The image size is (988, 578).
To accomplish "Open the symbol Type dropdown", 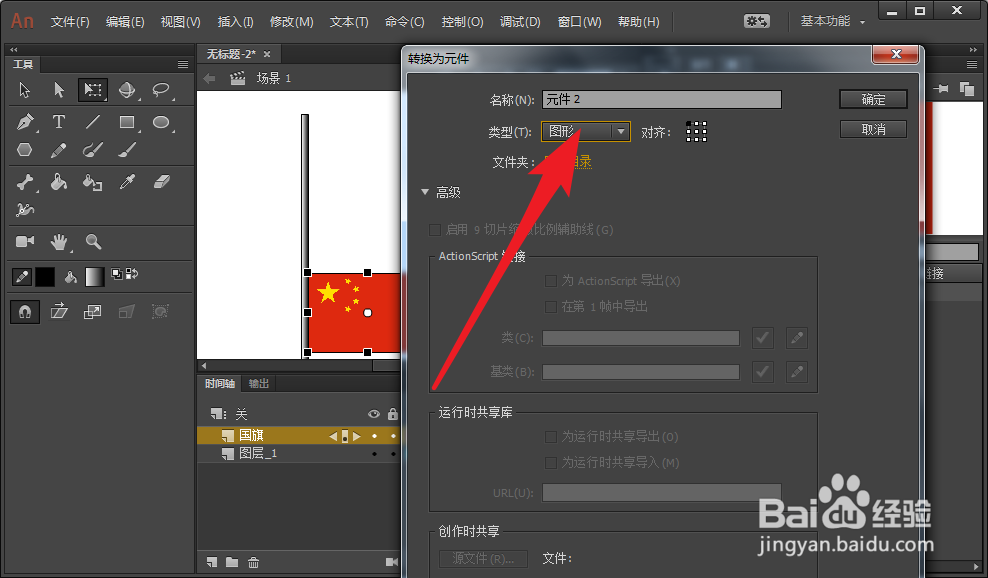I will [586, 131].
